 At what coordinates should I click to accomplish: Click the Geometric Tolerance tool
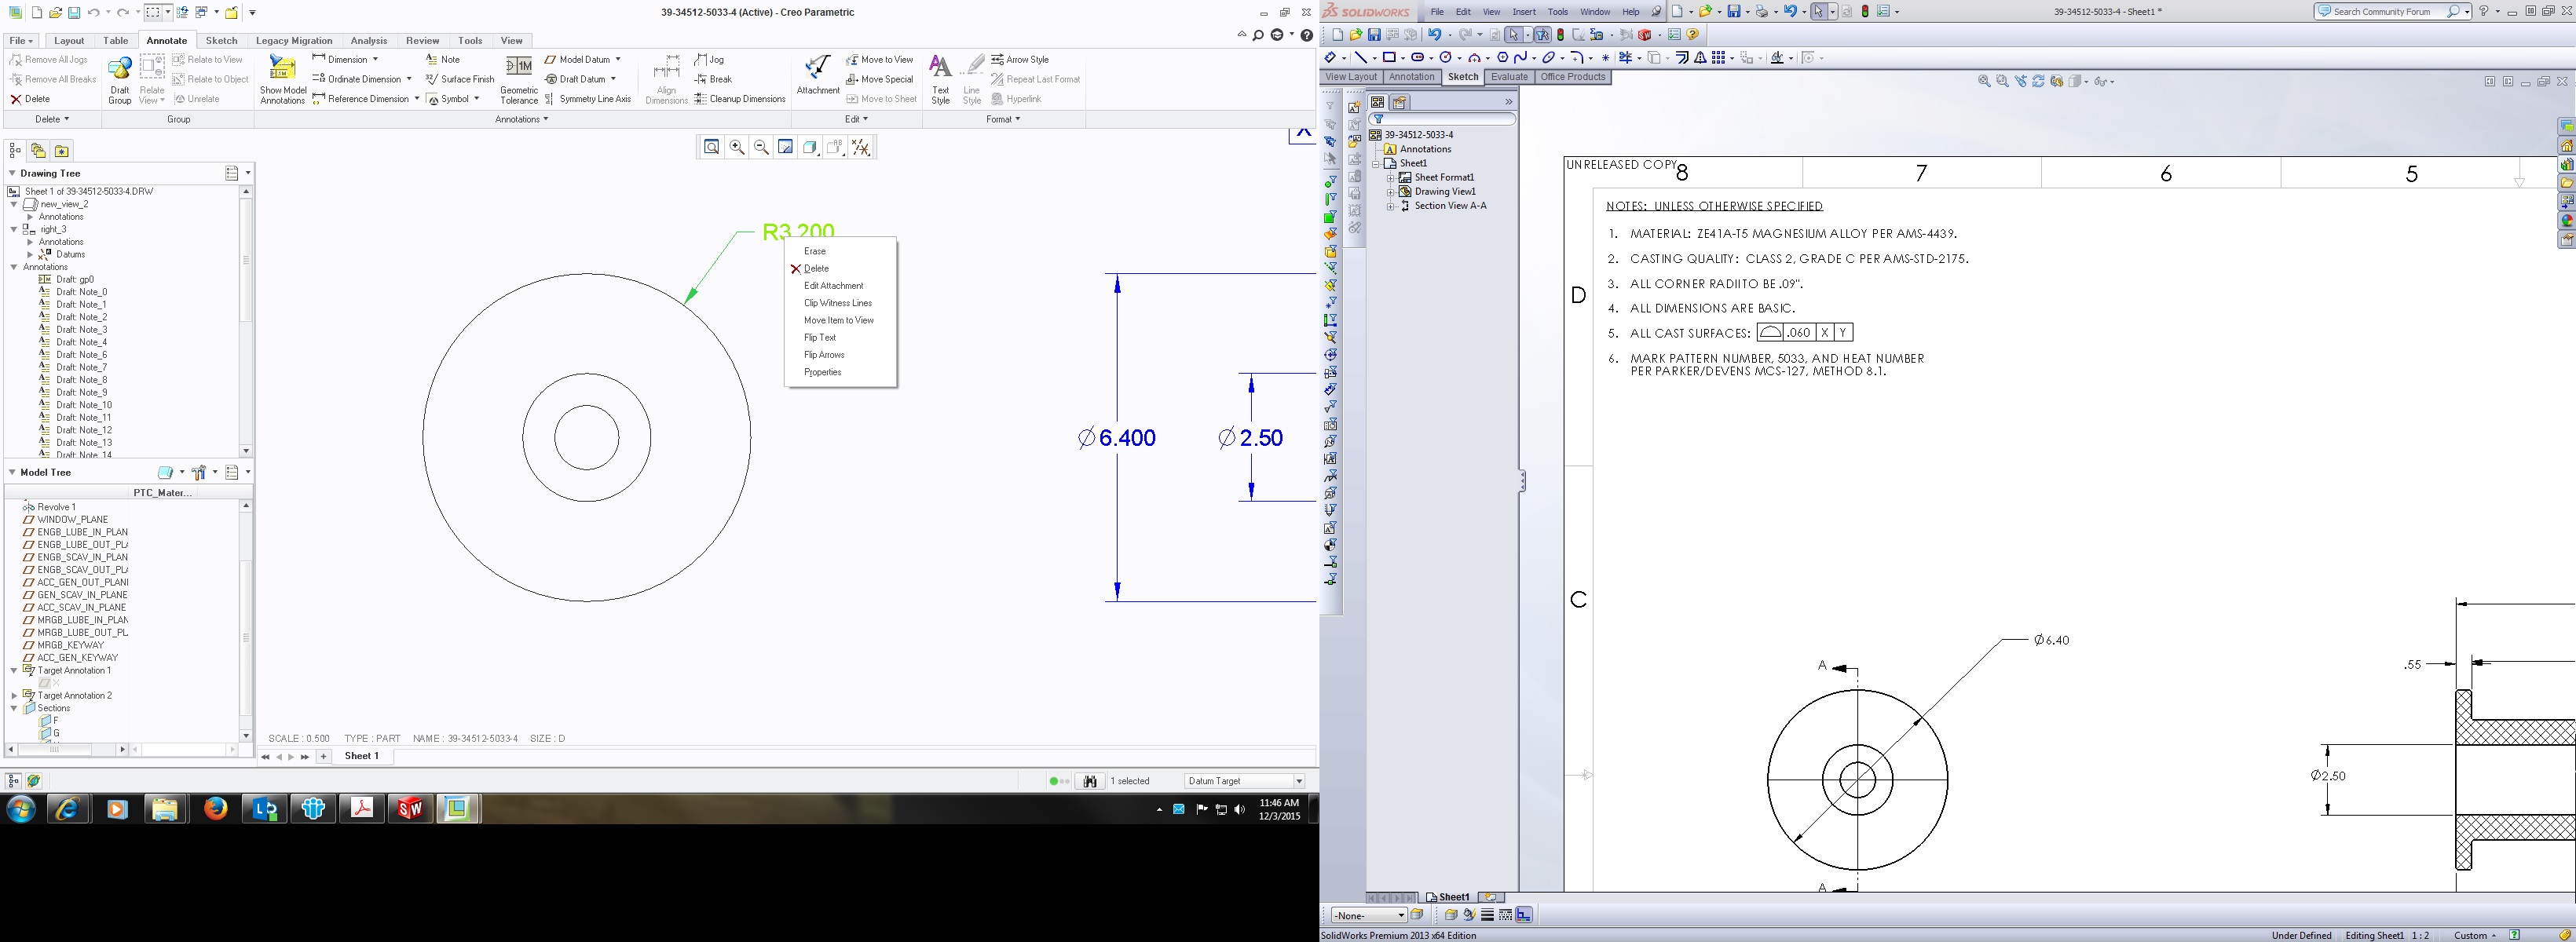(518, 79)
